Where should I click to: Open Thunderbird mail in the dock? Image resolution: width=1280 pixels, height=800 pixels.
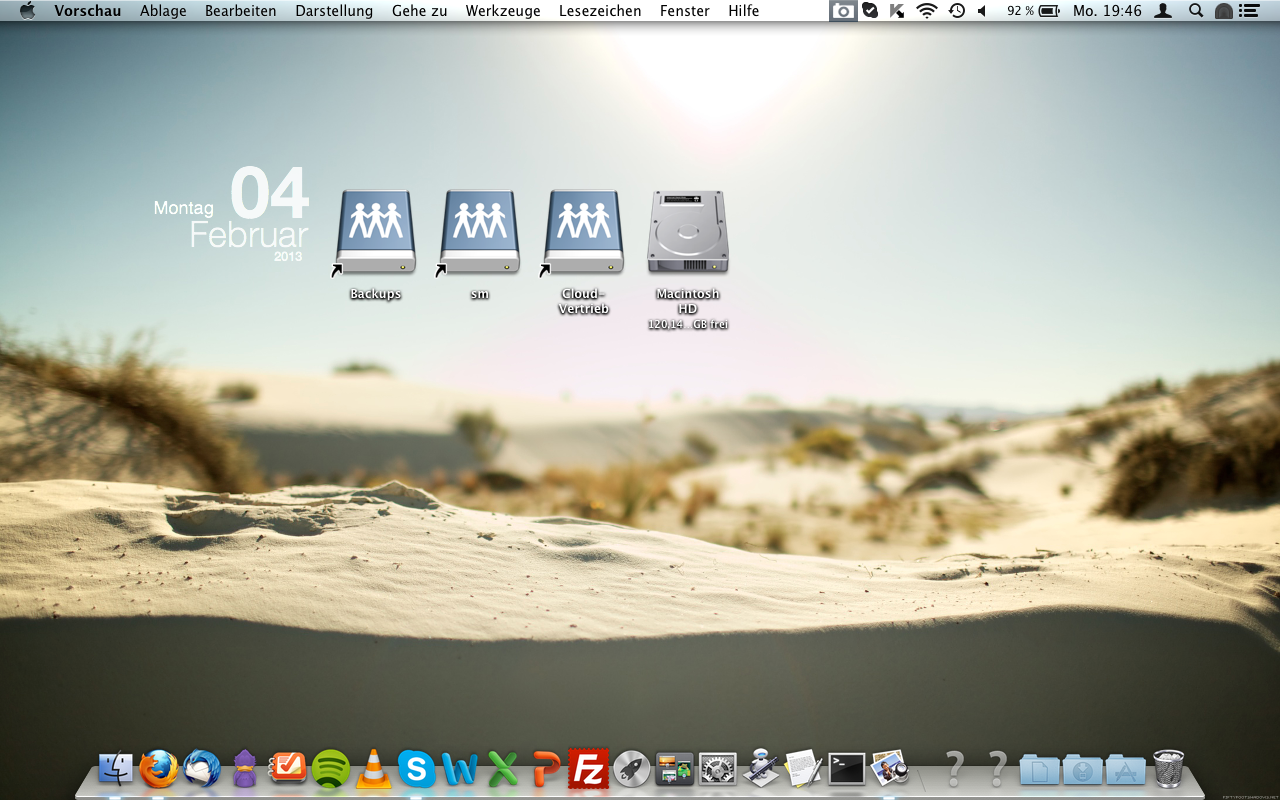[x=201, y=769]
